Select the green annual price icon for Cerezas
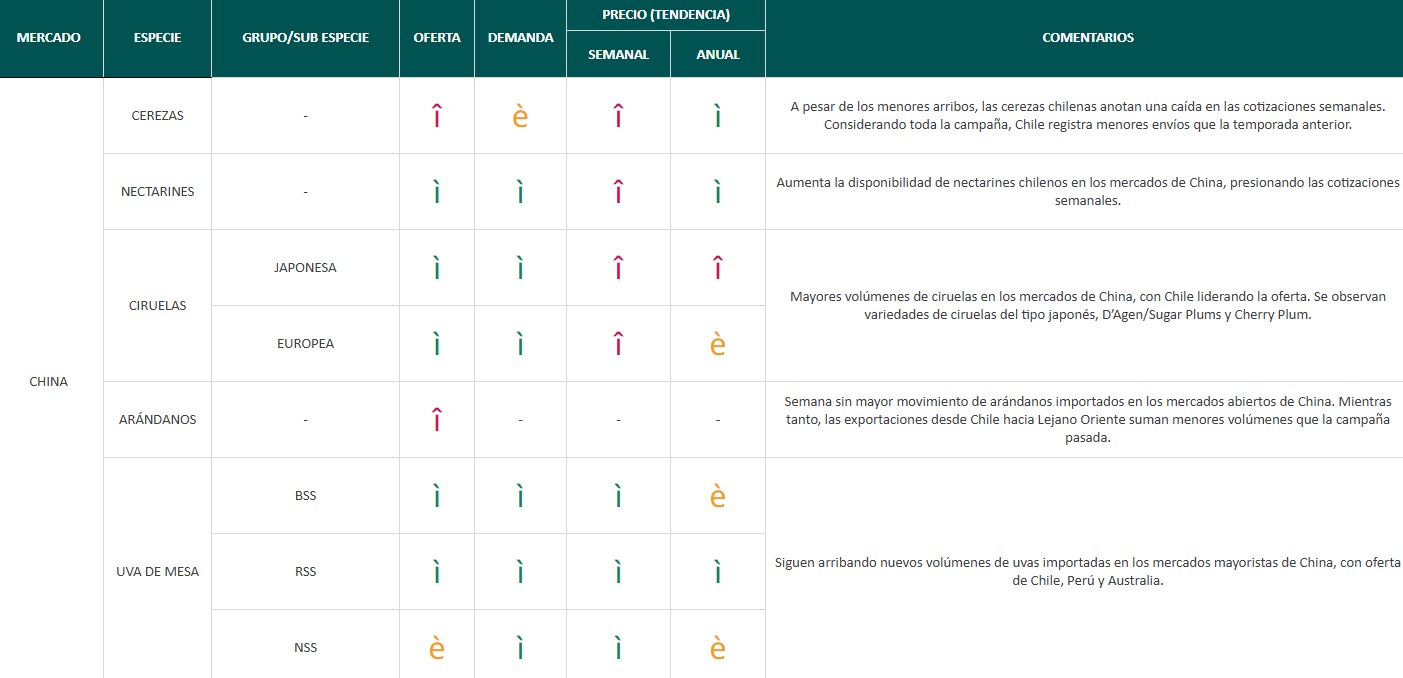 (718, 117)
